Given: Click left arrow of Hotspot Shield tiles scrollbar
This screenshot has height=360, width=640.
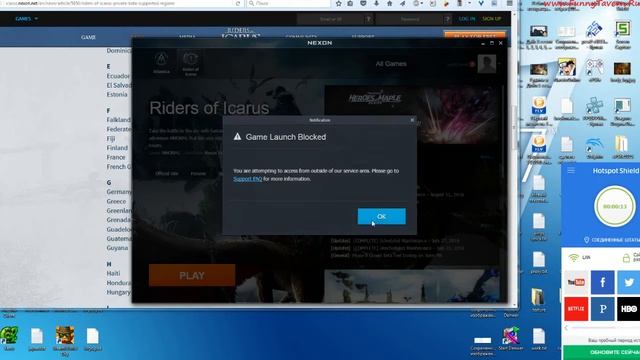Looking at the screenshot, I should [x=566, y=328].
